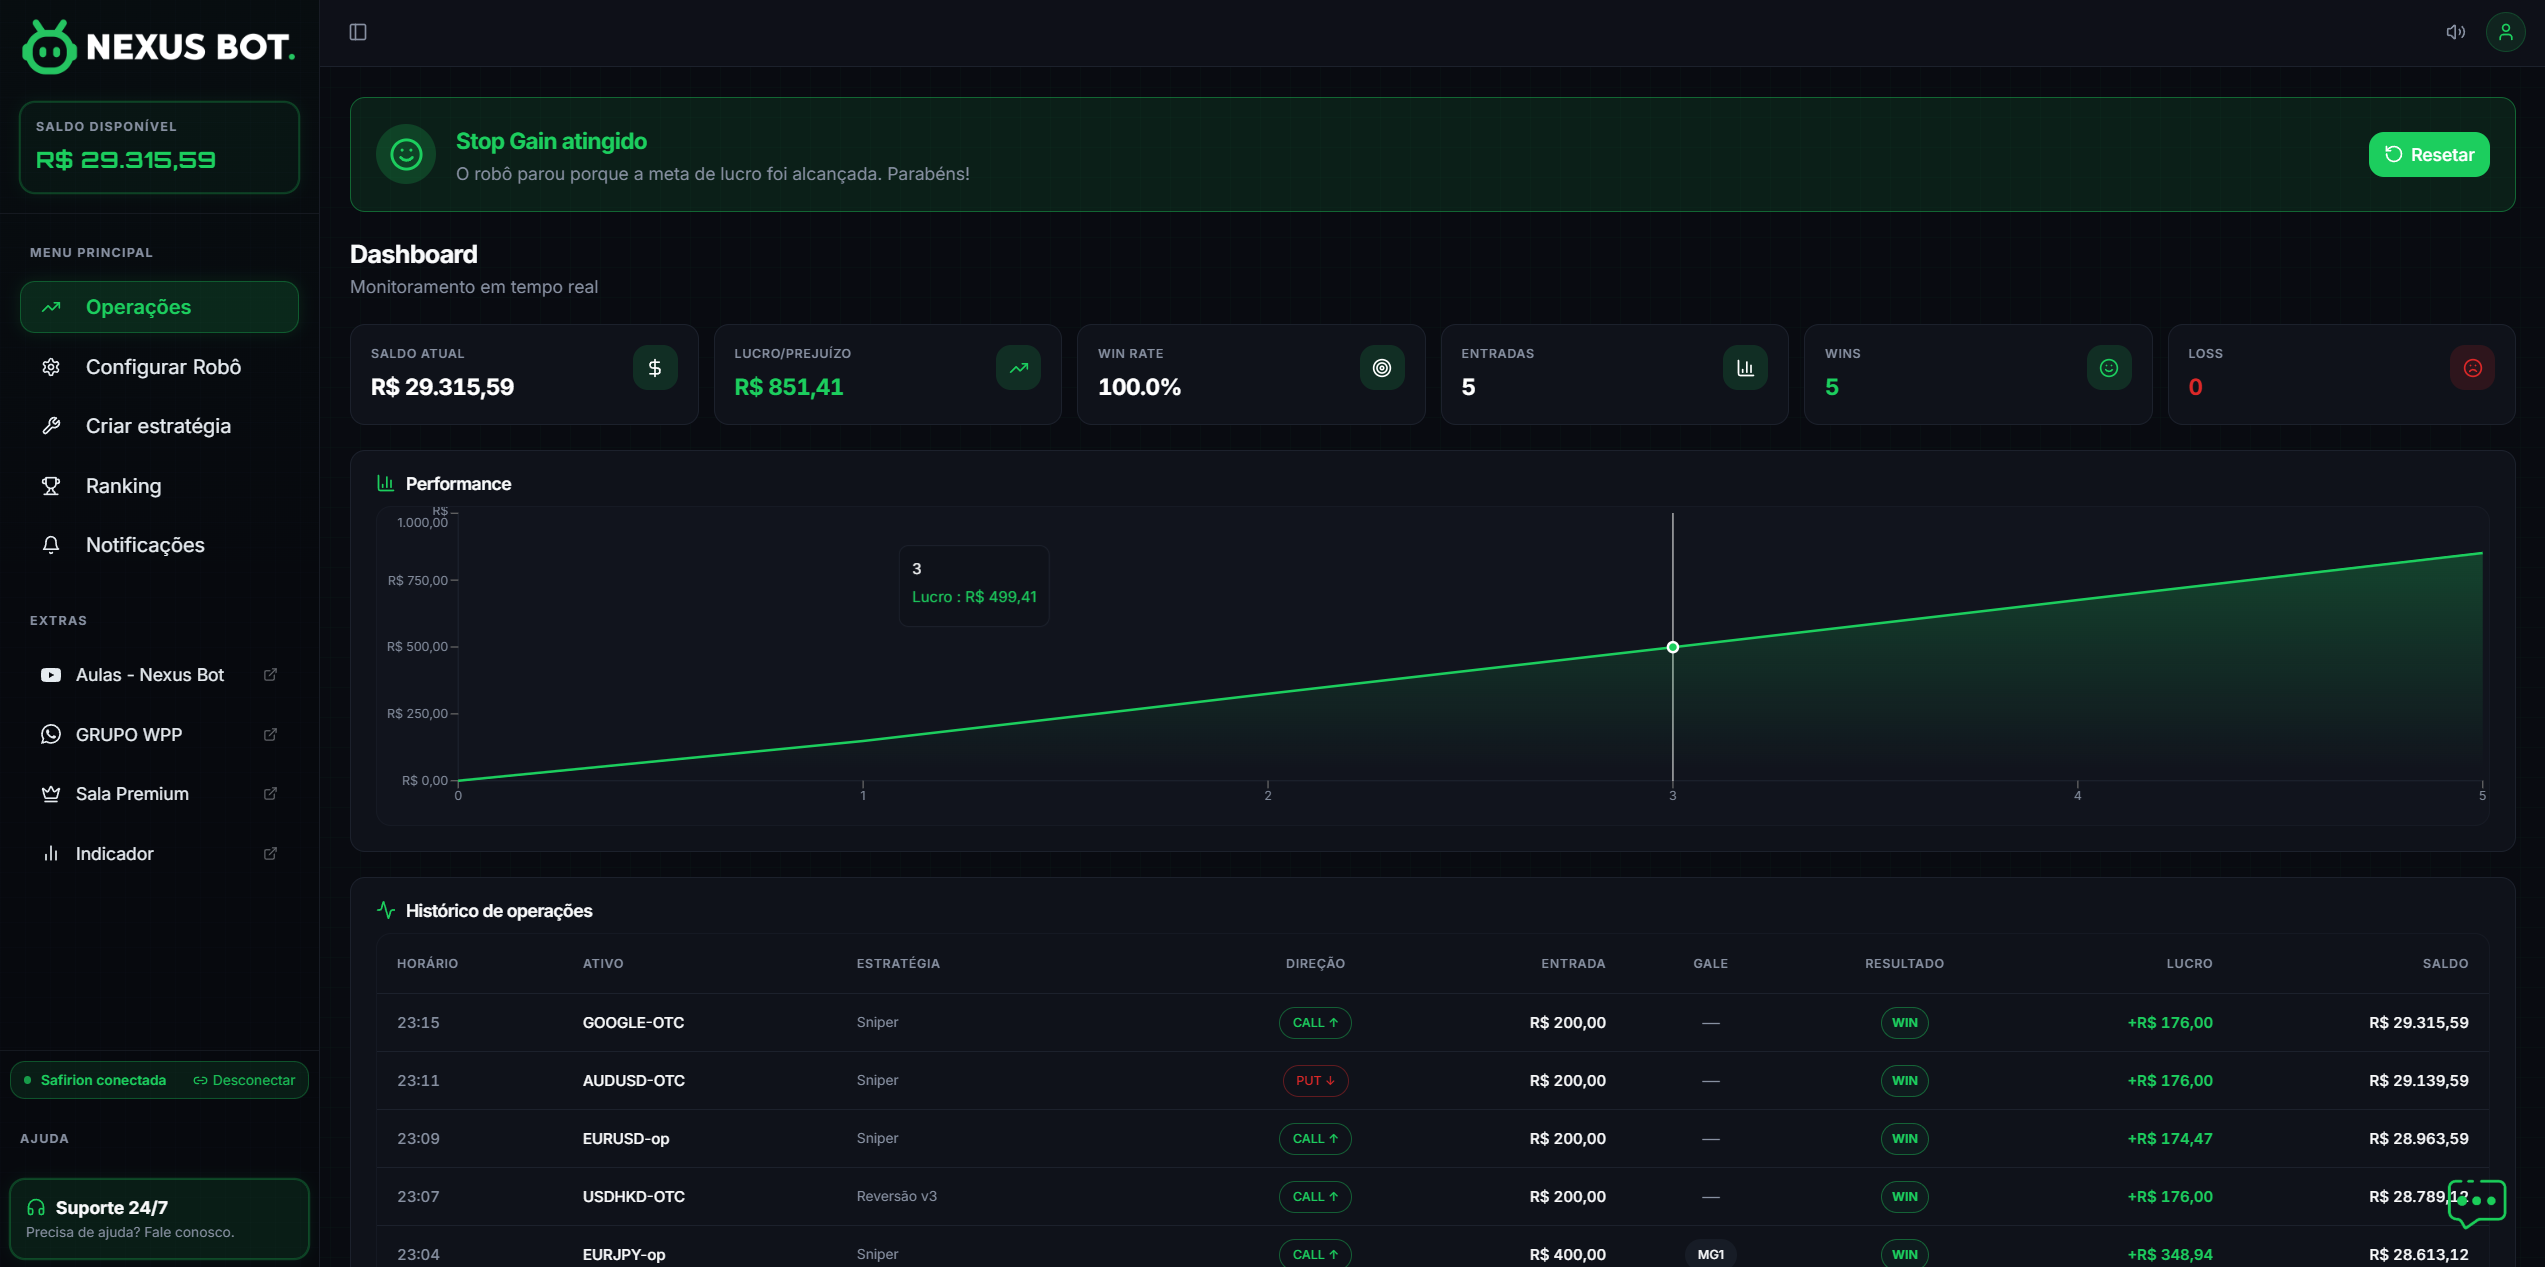2545x1267 pixels.
Task: Go to the Ranking page
Action: click(x=123, y=486)
